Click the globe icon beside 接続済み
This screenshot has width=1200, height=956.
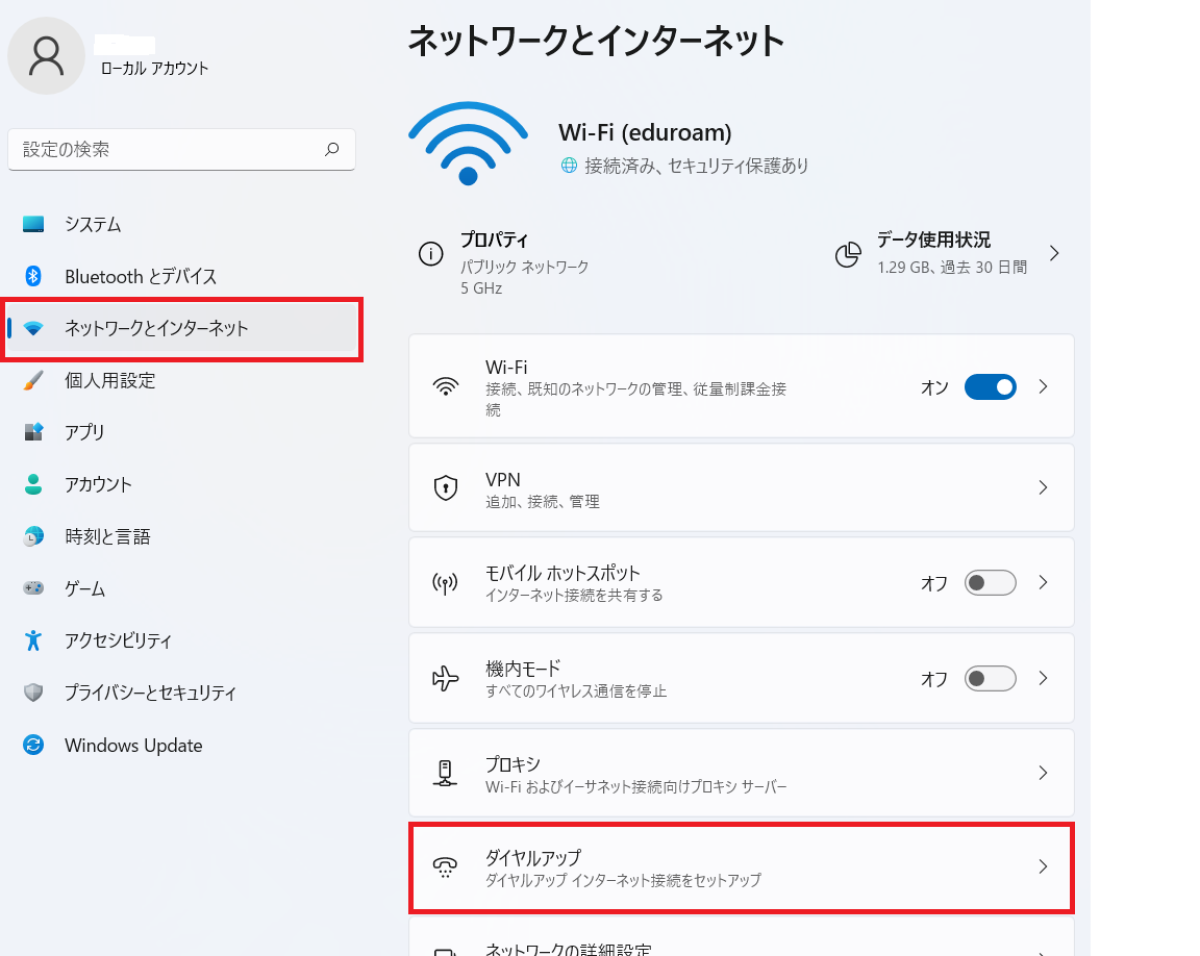(569, 166)
